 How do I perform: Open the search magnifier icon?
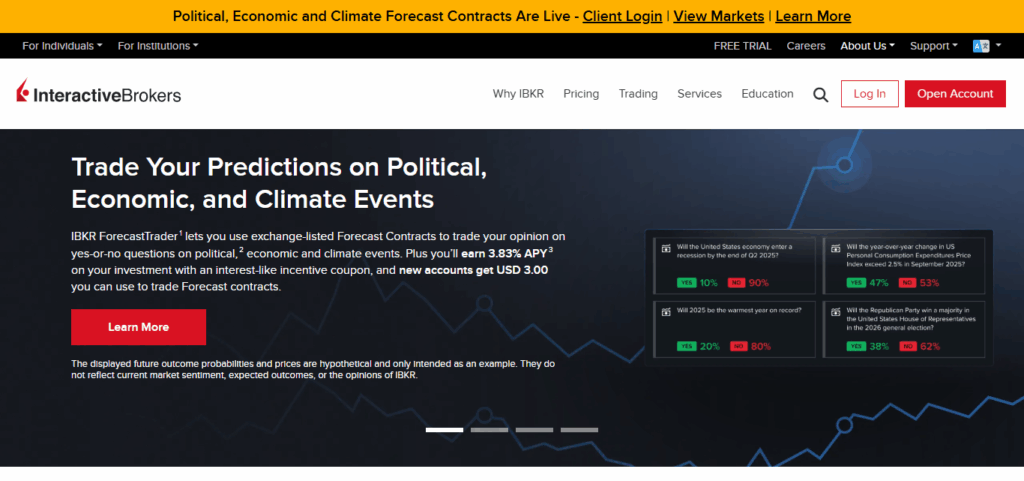[820, 95]
